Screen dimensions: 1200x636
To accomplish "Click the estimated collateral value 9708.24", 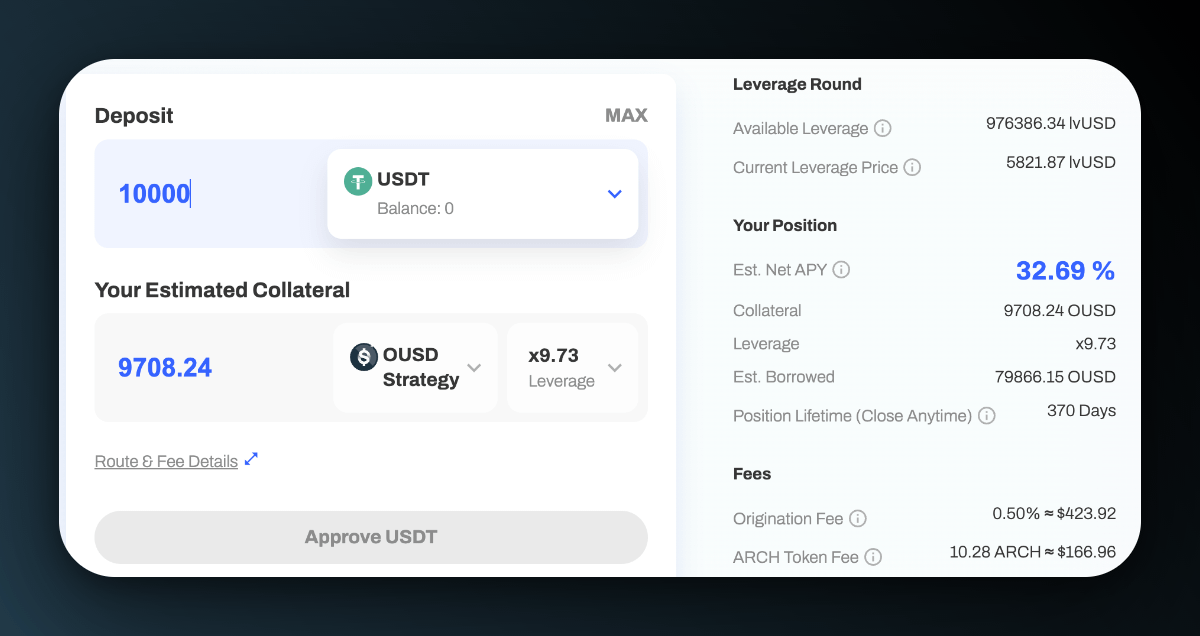I will 165,368.
